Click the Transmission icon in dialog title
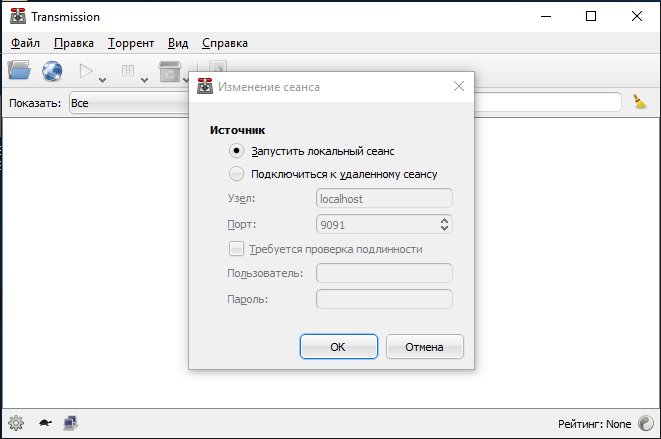 tap(205, 86)
